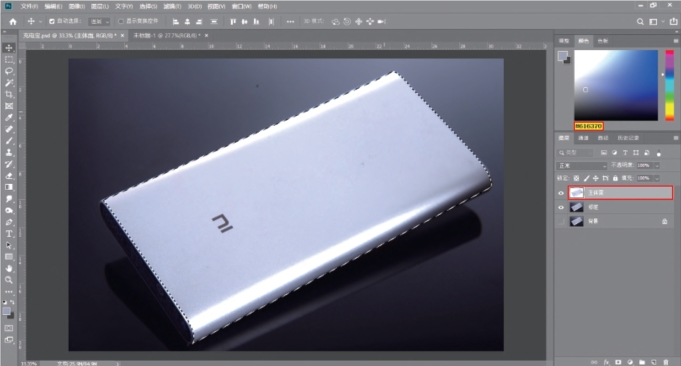Open the layer blend mode dropdown
The width and height of the screenshot is (681, 366).
(x=582, y=165)
